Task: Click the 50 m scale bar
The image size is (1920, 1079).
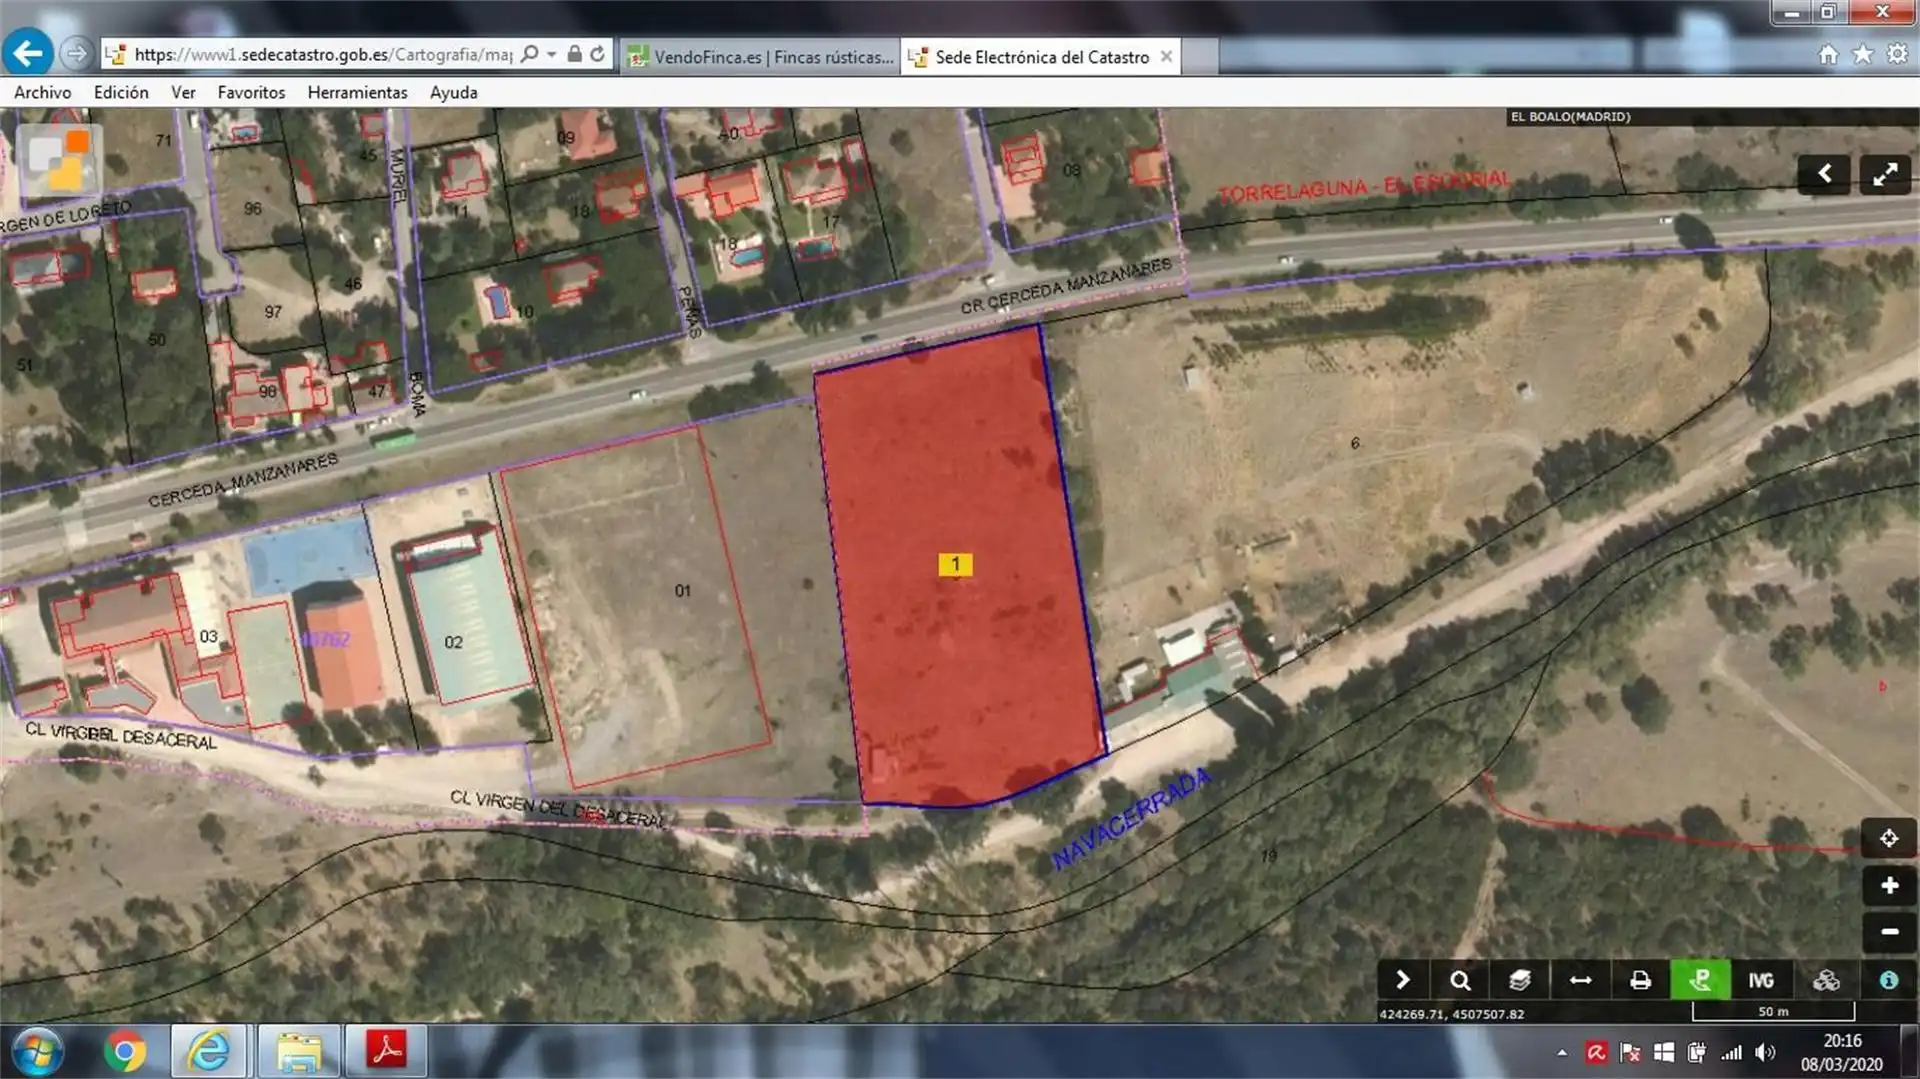Action: 1773,1011
